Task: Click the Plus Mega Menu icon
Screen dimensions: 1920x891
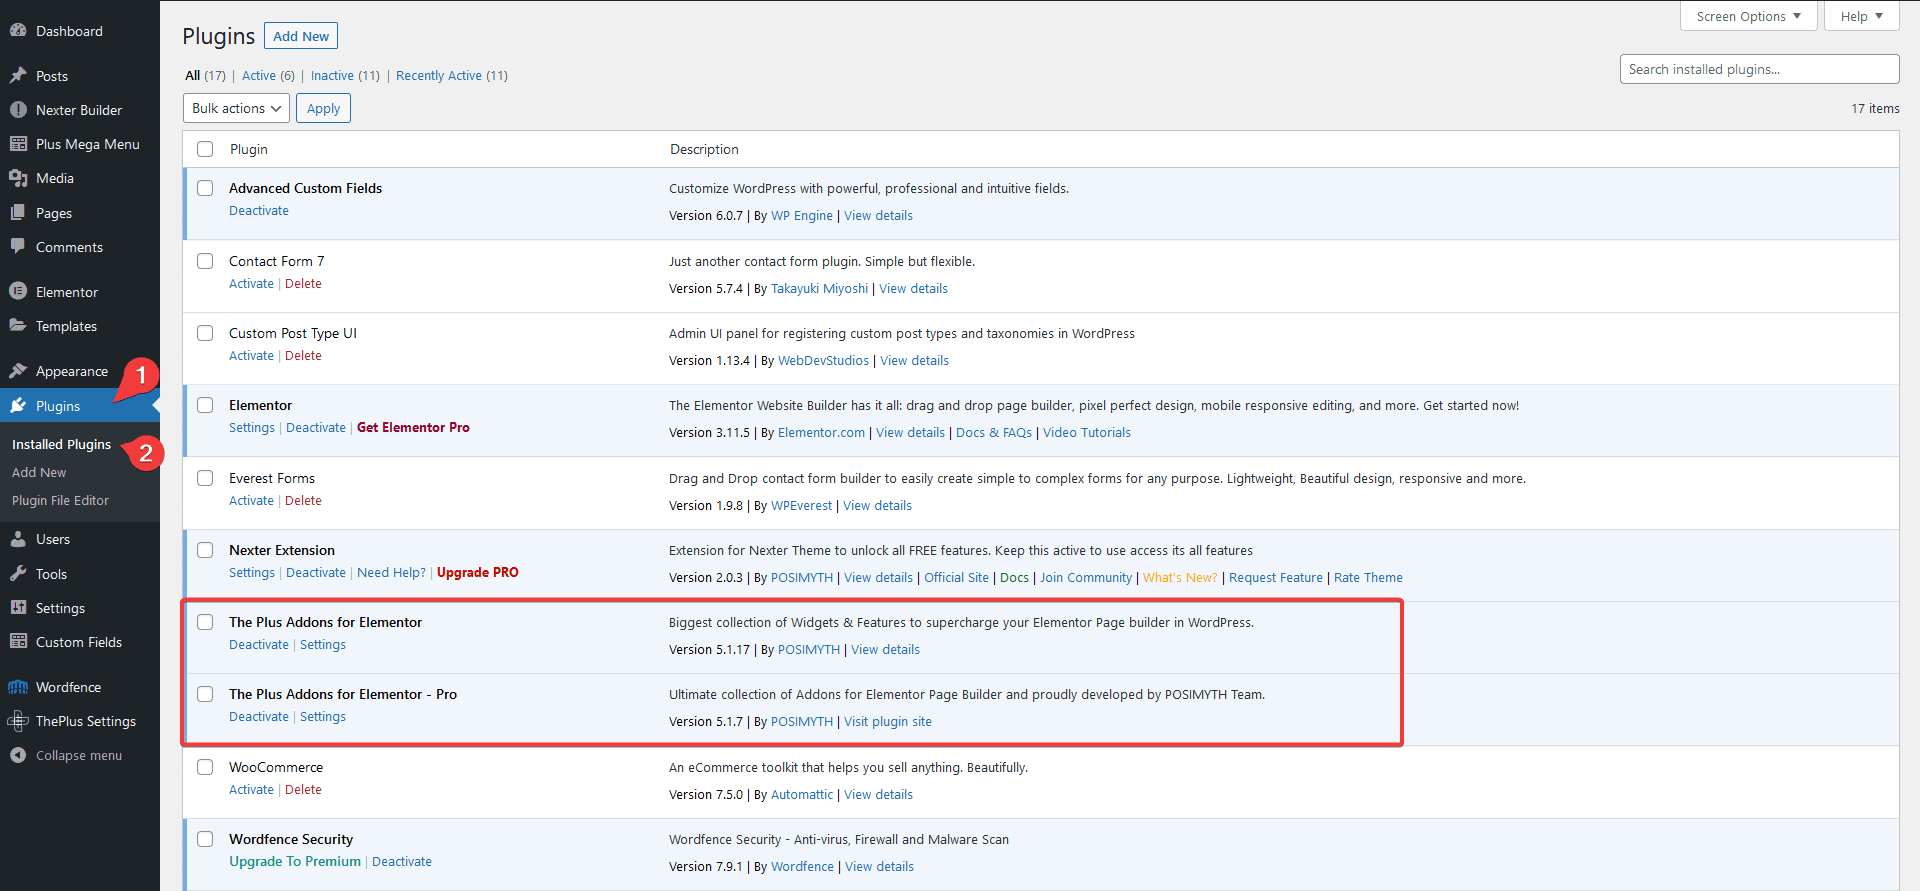Action: pyautogui.click(x=18, y=144)
